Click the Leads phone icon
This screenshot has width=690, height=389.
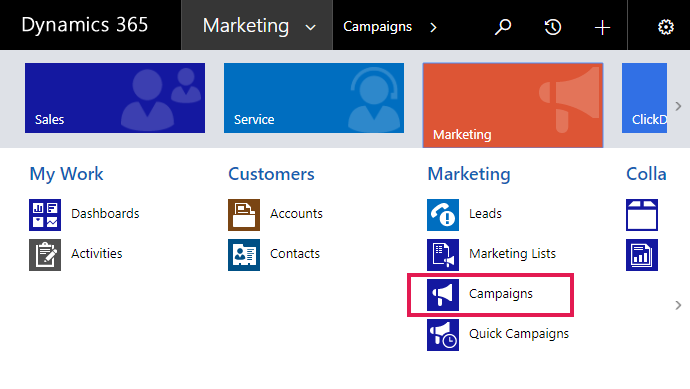coord(443,215)
